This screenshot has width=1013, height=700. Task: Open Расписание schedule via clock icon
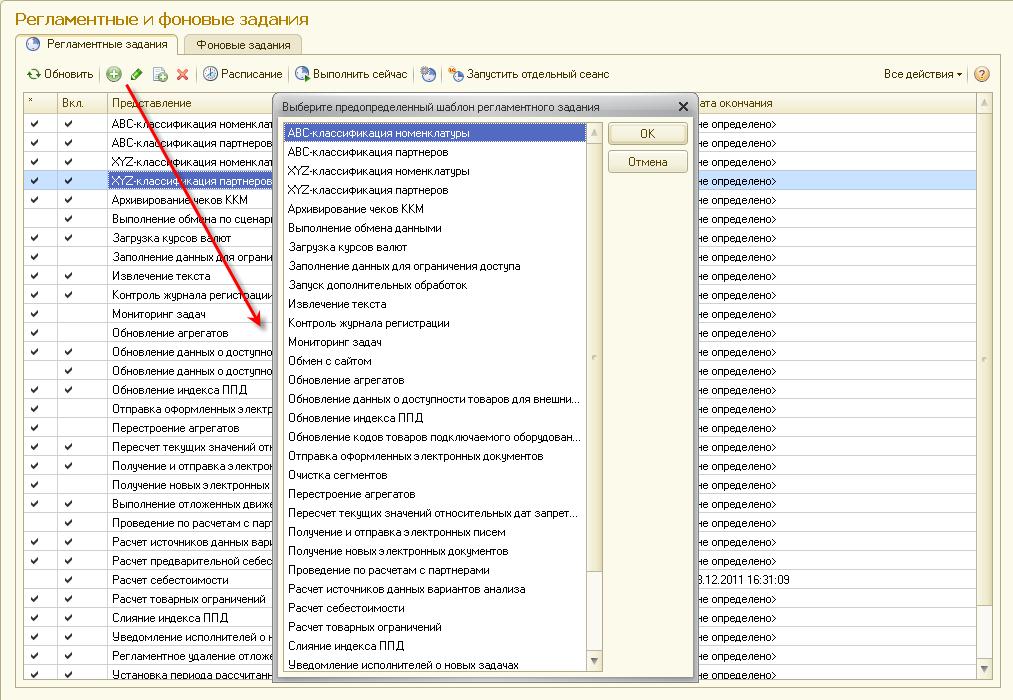click(210, 74)
